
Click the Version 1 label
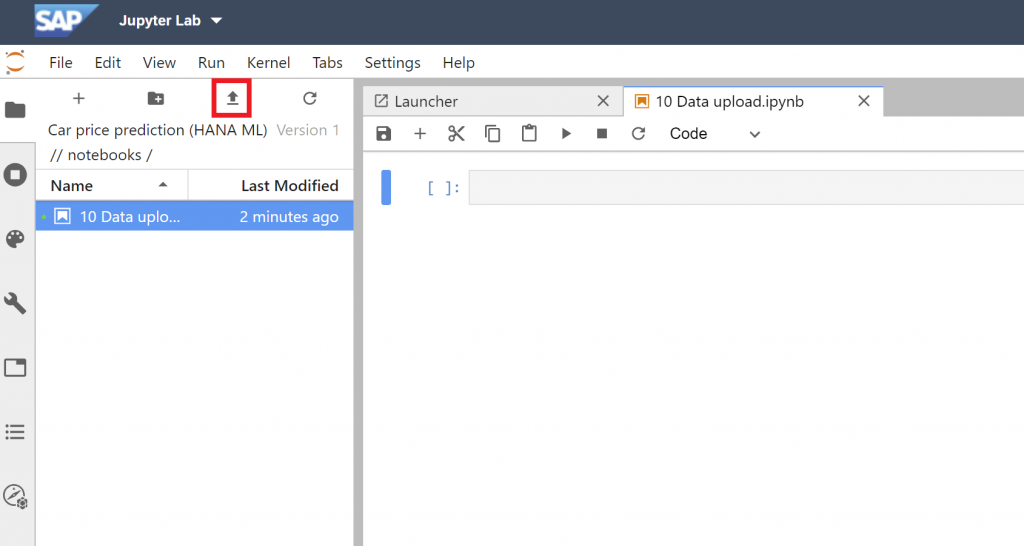point(308,130)
